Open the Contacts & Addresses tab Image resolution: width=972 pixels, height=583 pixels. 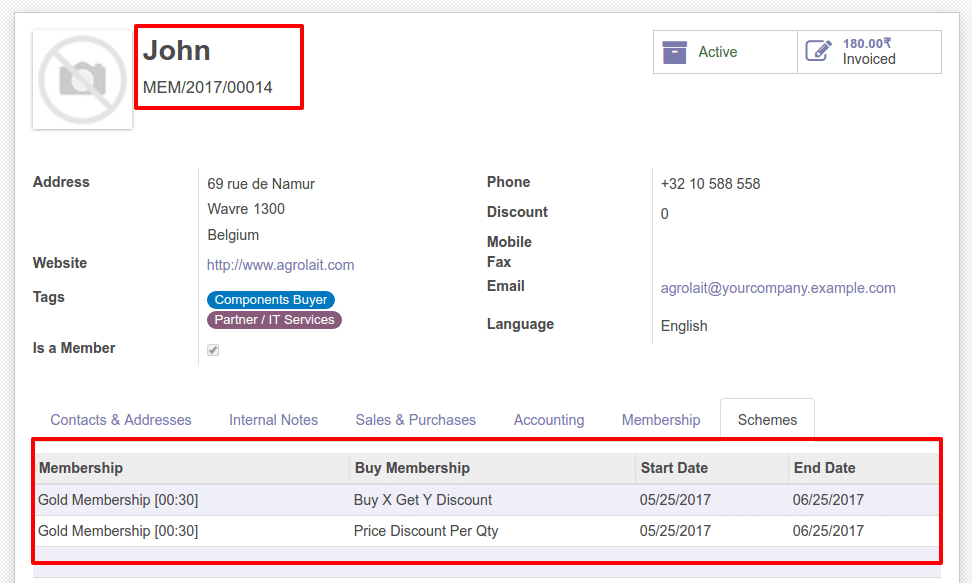tap(121, 420)
